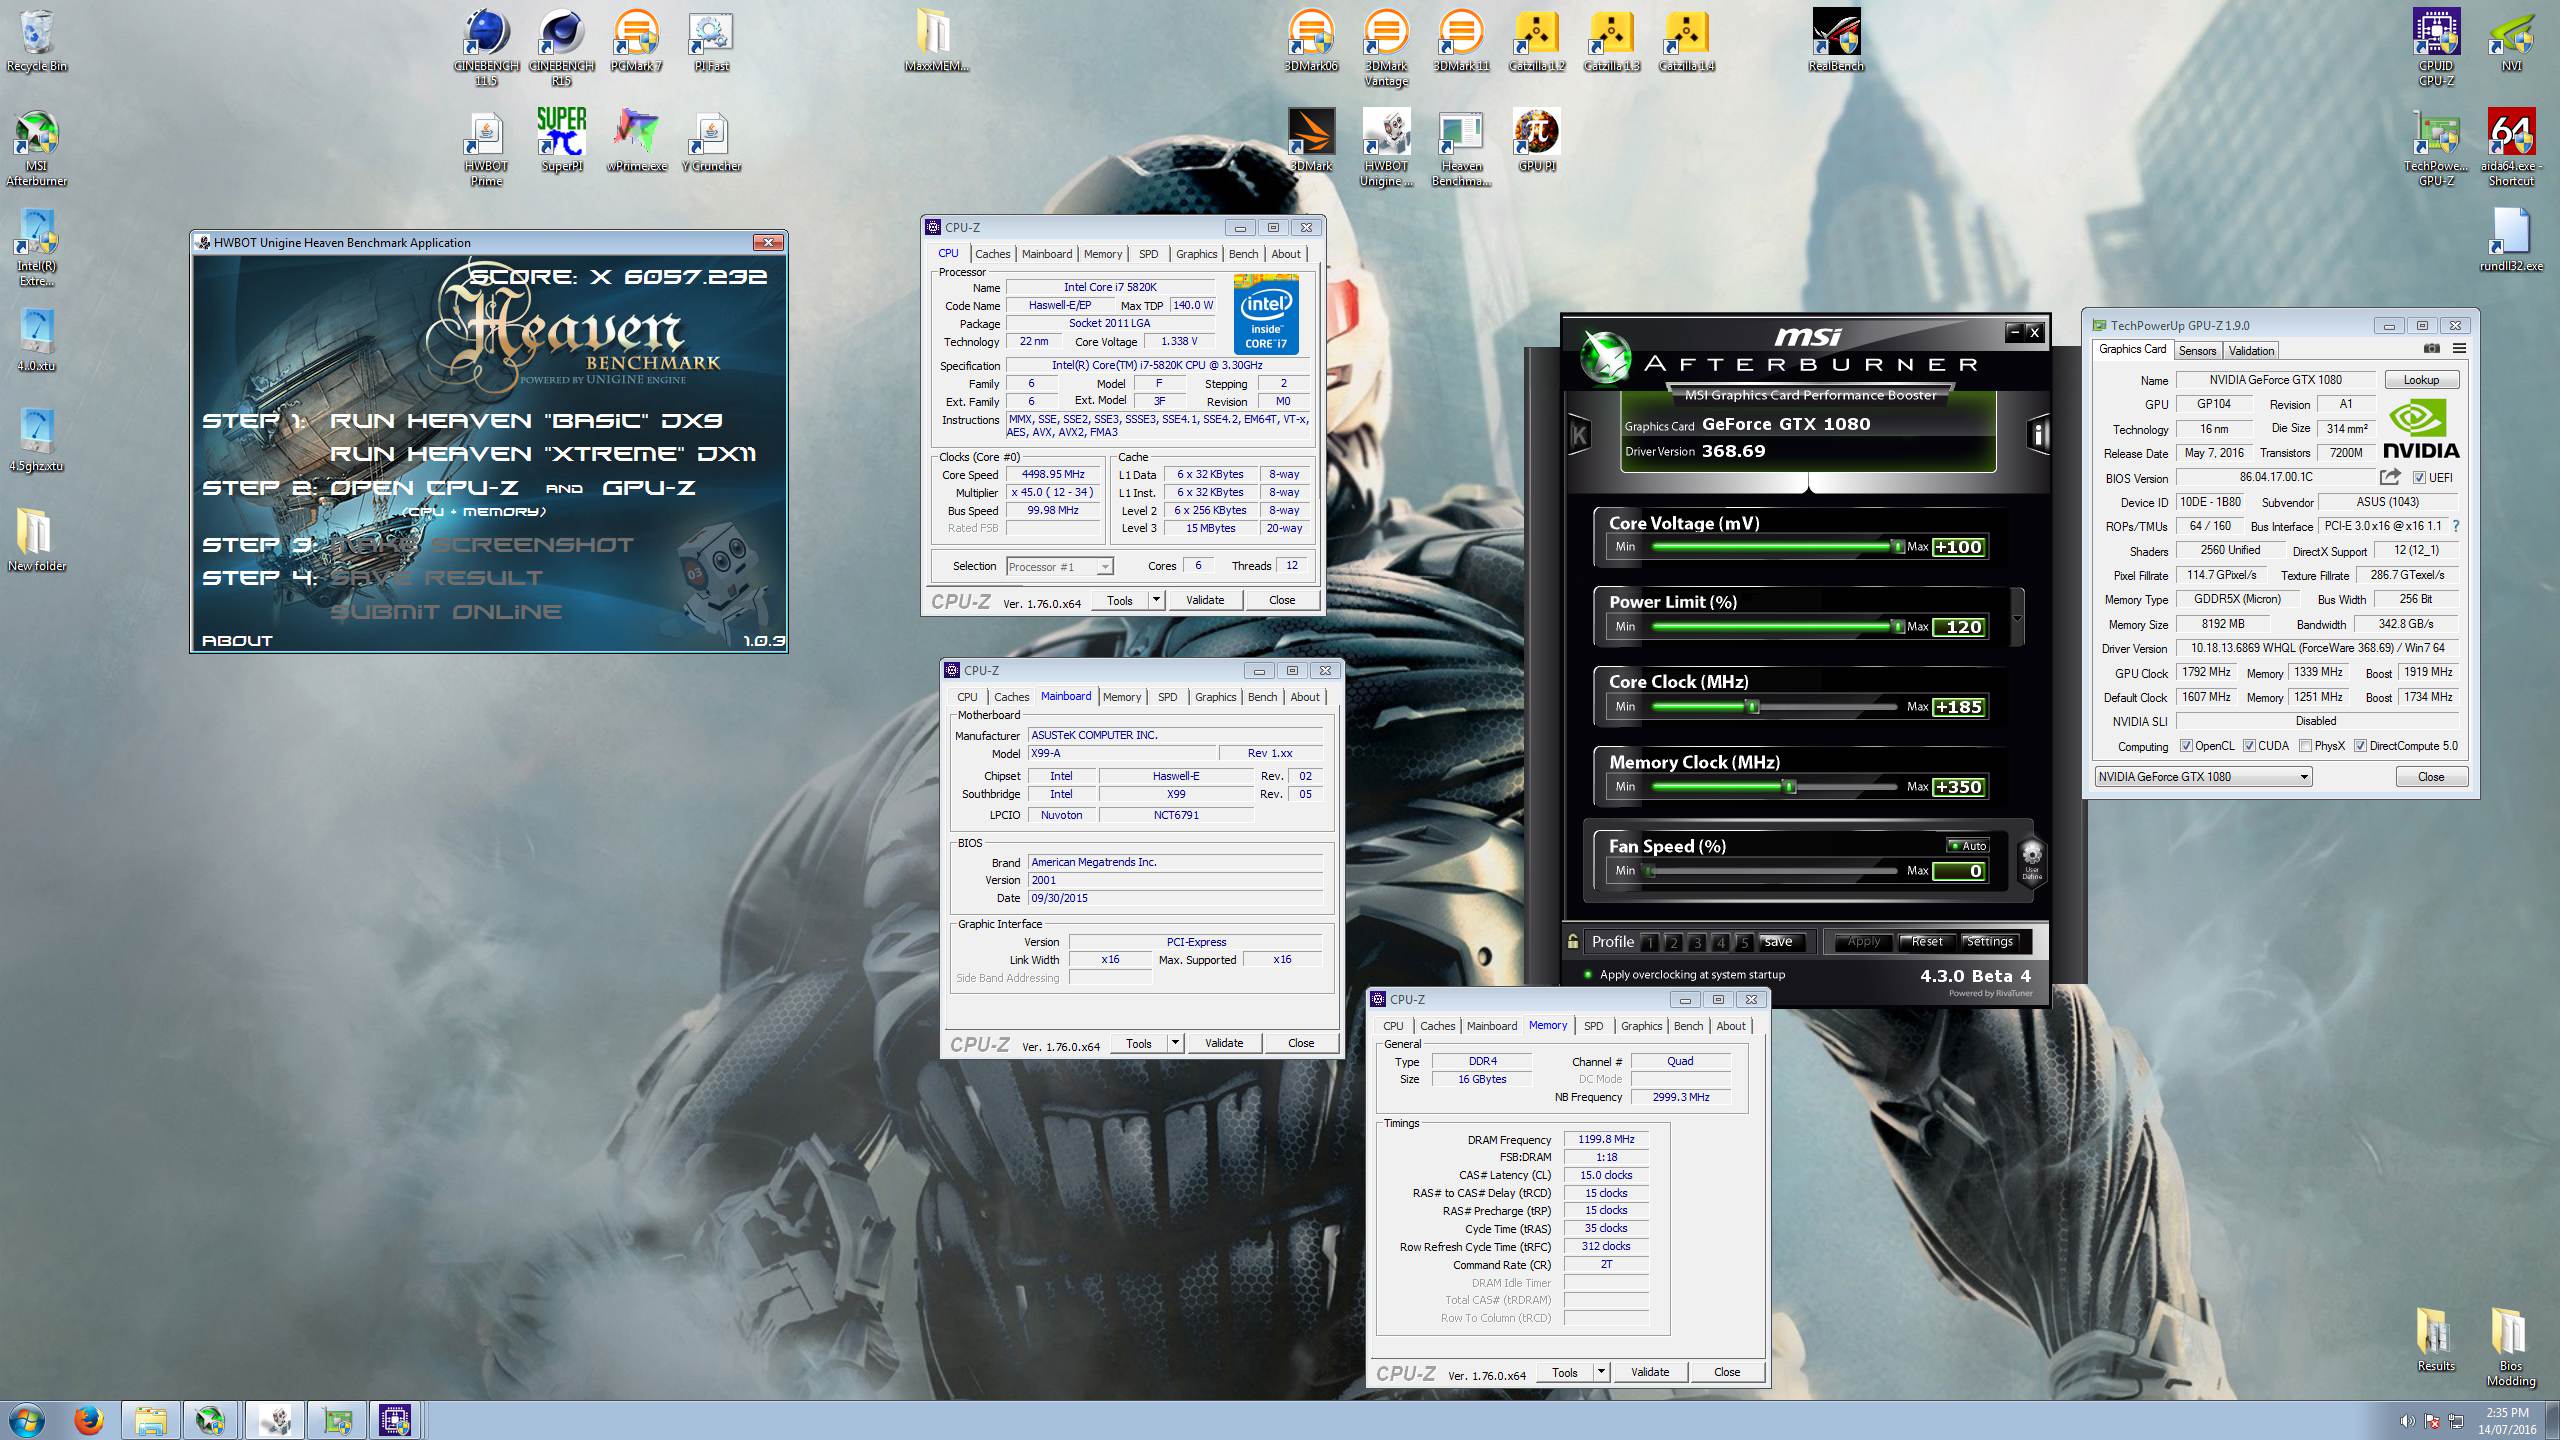The image size is (2560, 1440).
Task: Click the taskbar volume speaker icon
Action: (2407, 1421)
